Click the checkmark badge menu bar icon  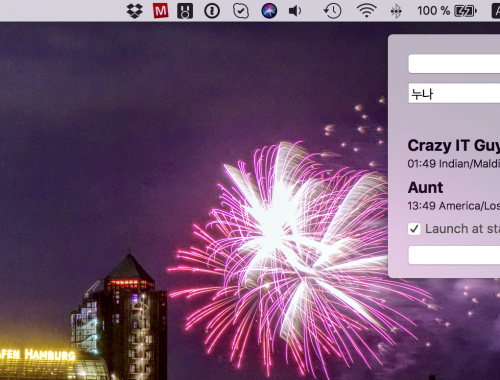(241, 11)
